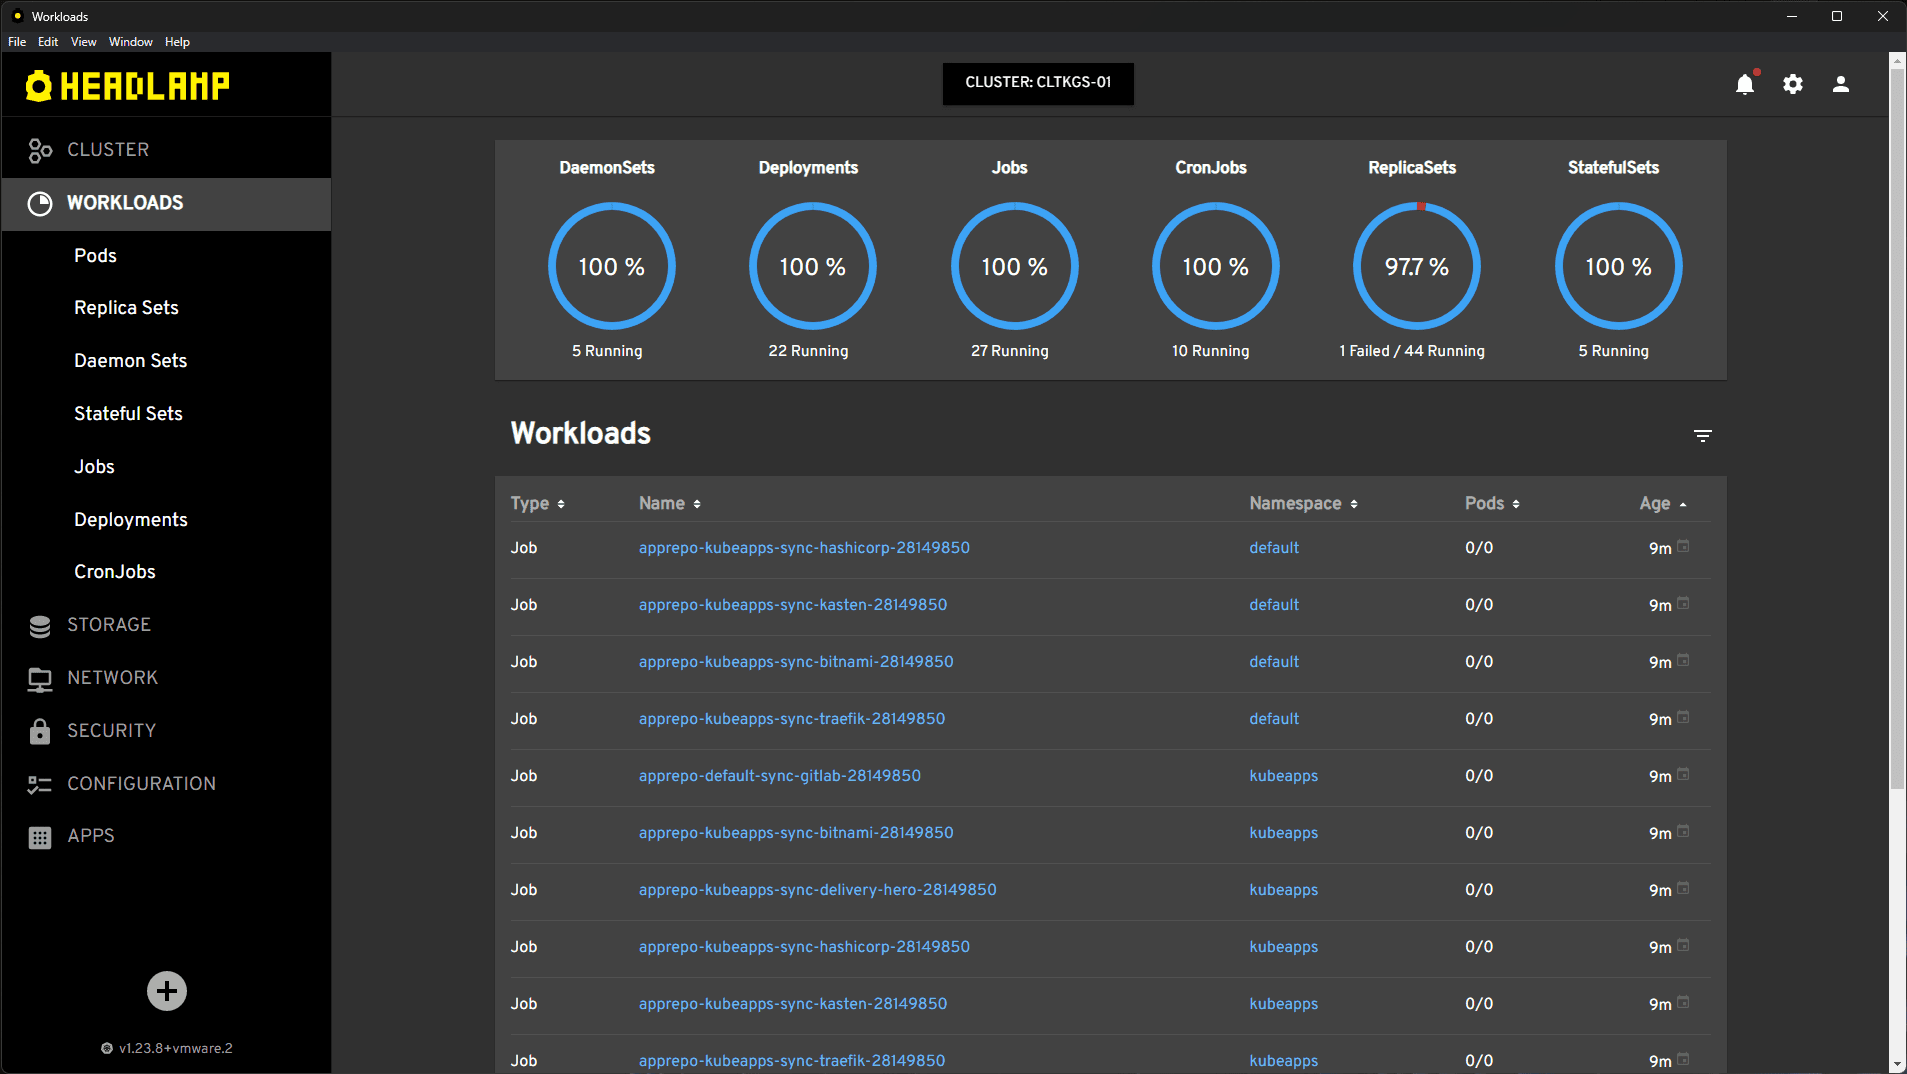Image resolution: width=1907 pixels, height=1074 pixels.
Task: Open the settings gear icon
Action: point(1793,84)
